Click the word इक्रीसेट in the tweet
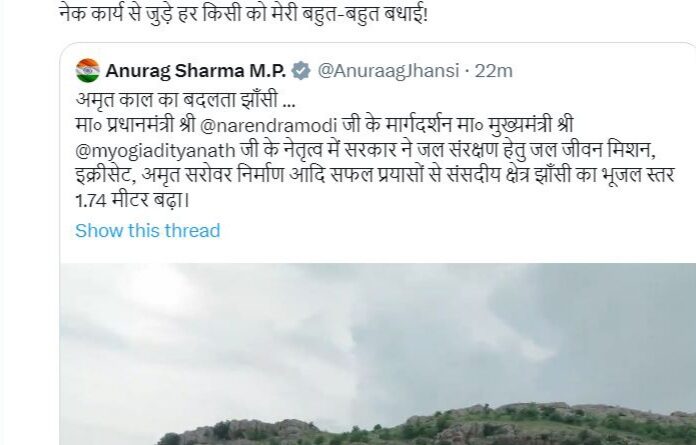This screenshot has height=445, width=696. 105,175
